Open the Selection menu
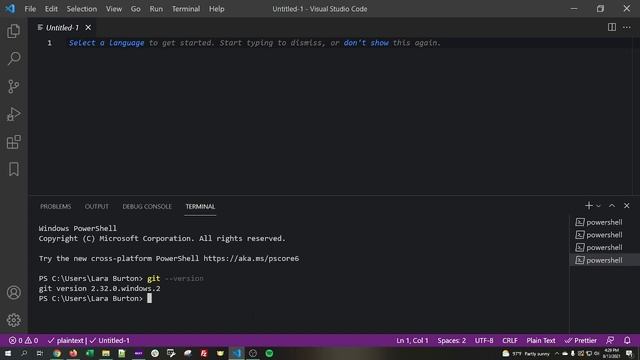Screen dimensions: 640x360 click(82, 9)
